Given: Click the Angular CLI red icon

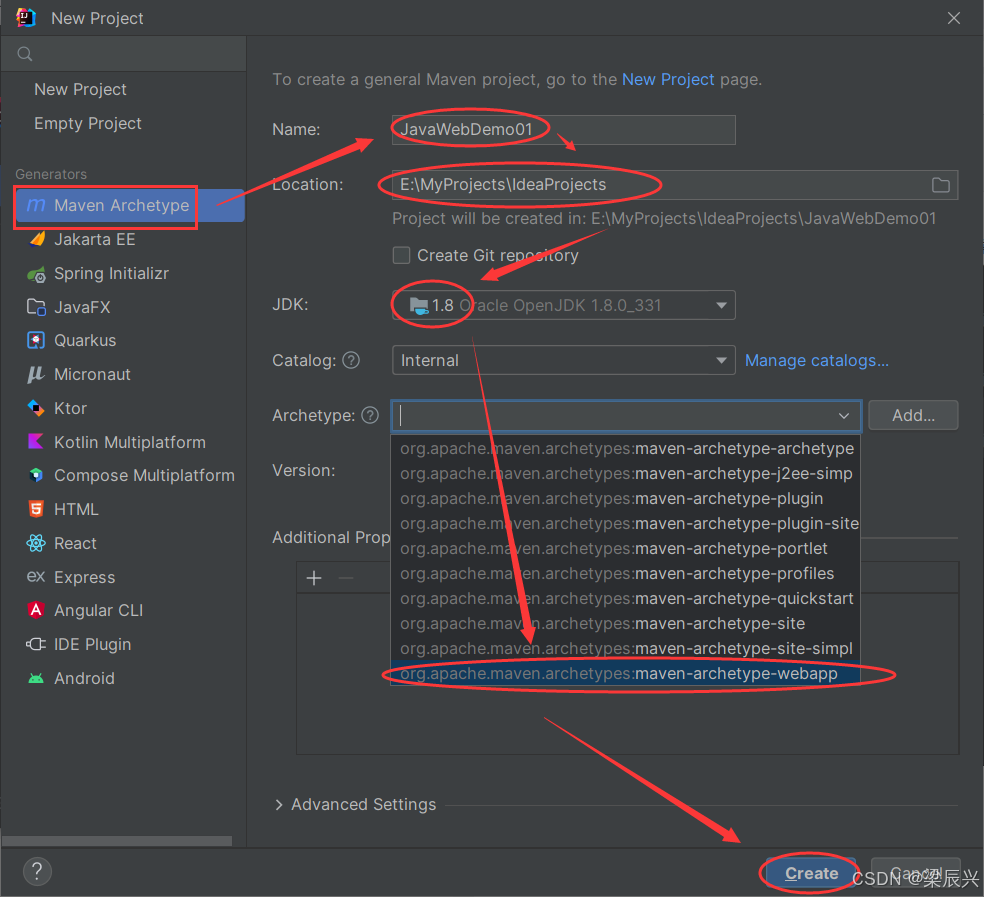Looking at the screenshot, I should pyautogui.click(x=36, y=610).
